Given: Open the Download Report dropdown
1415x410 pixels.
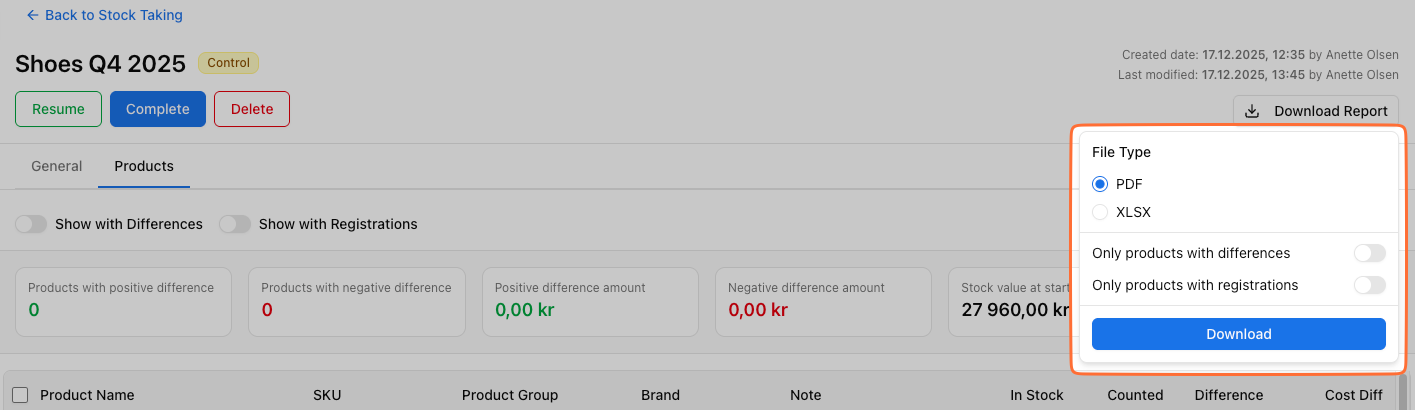Looking at the screenshot, I should coord(1316,111).
